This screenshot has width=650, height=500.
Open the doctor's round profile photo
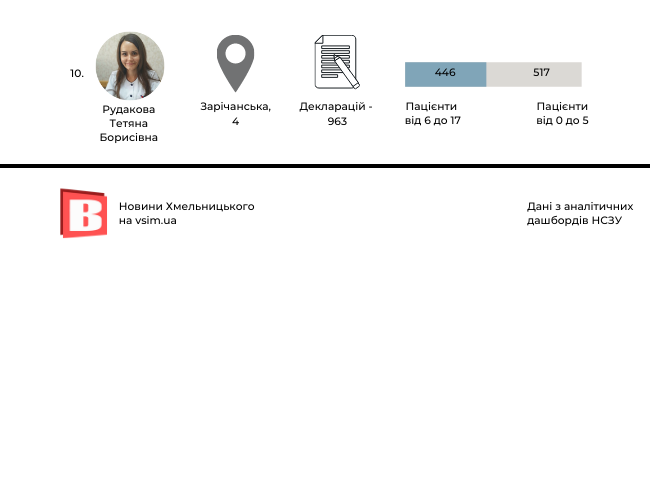(x=130, y=65)
